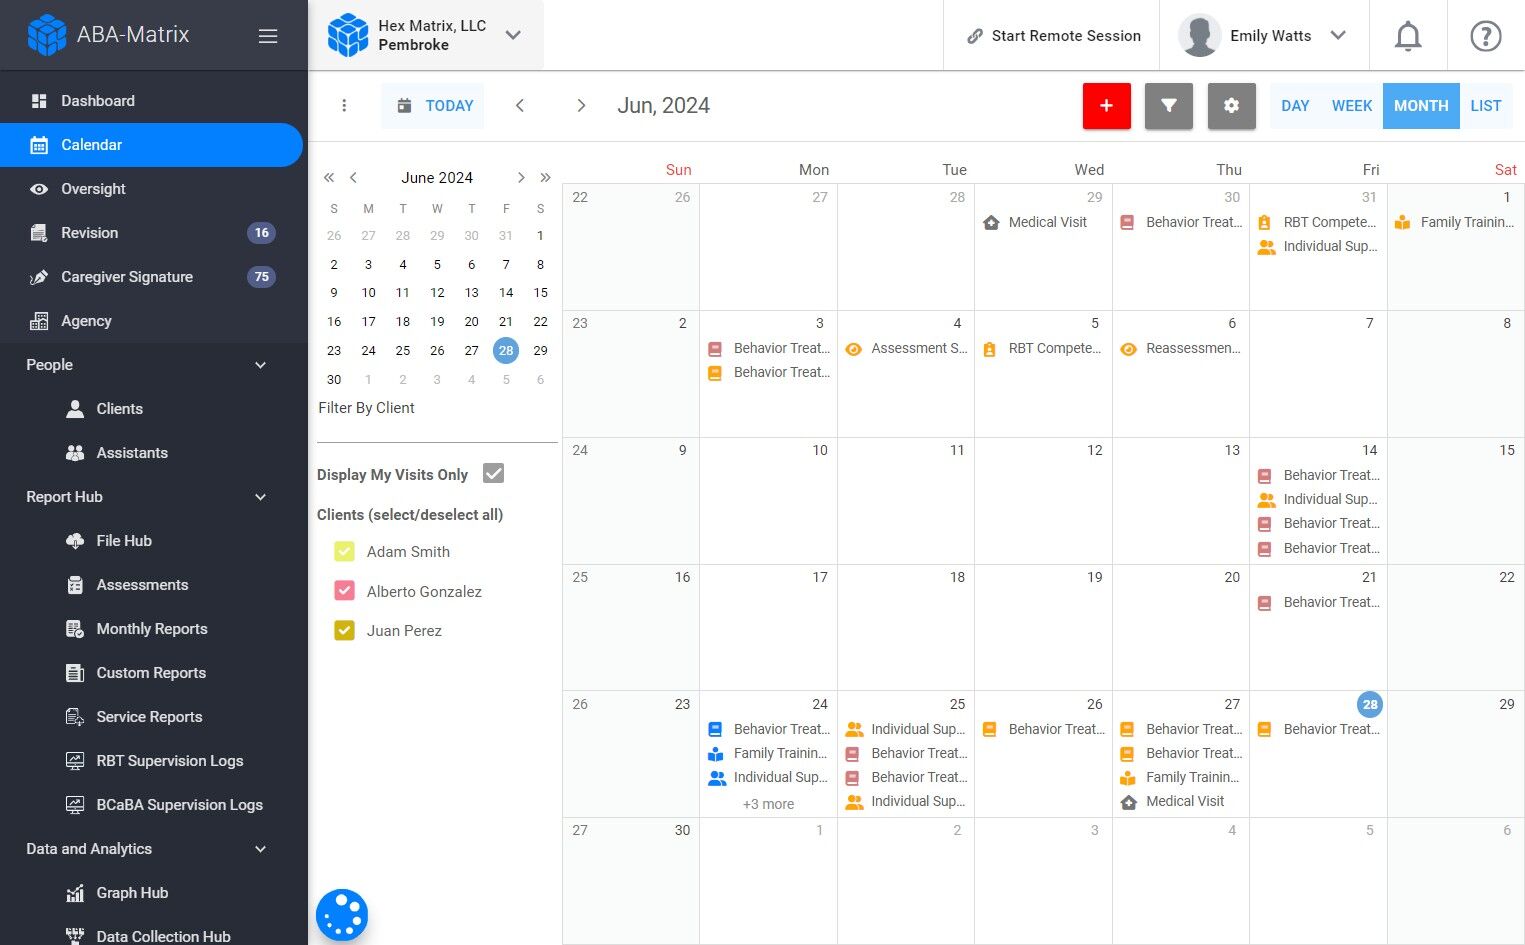Start Remote Session
This screenshot has height=945, width=1525.
[1053, 36]
